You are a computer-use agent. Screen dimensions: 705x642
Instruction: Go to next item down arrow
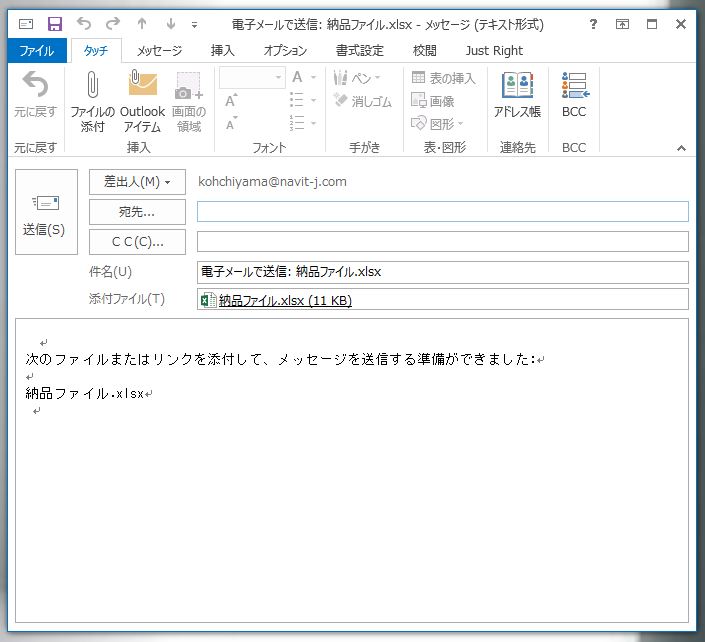[171, 23]
